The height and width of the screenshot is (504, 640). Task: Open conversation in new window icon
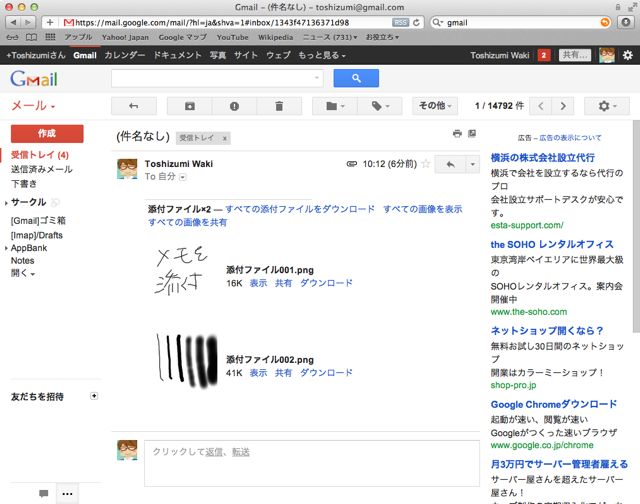tap(472, 133)
